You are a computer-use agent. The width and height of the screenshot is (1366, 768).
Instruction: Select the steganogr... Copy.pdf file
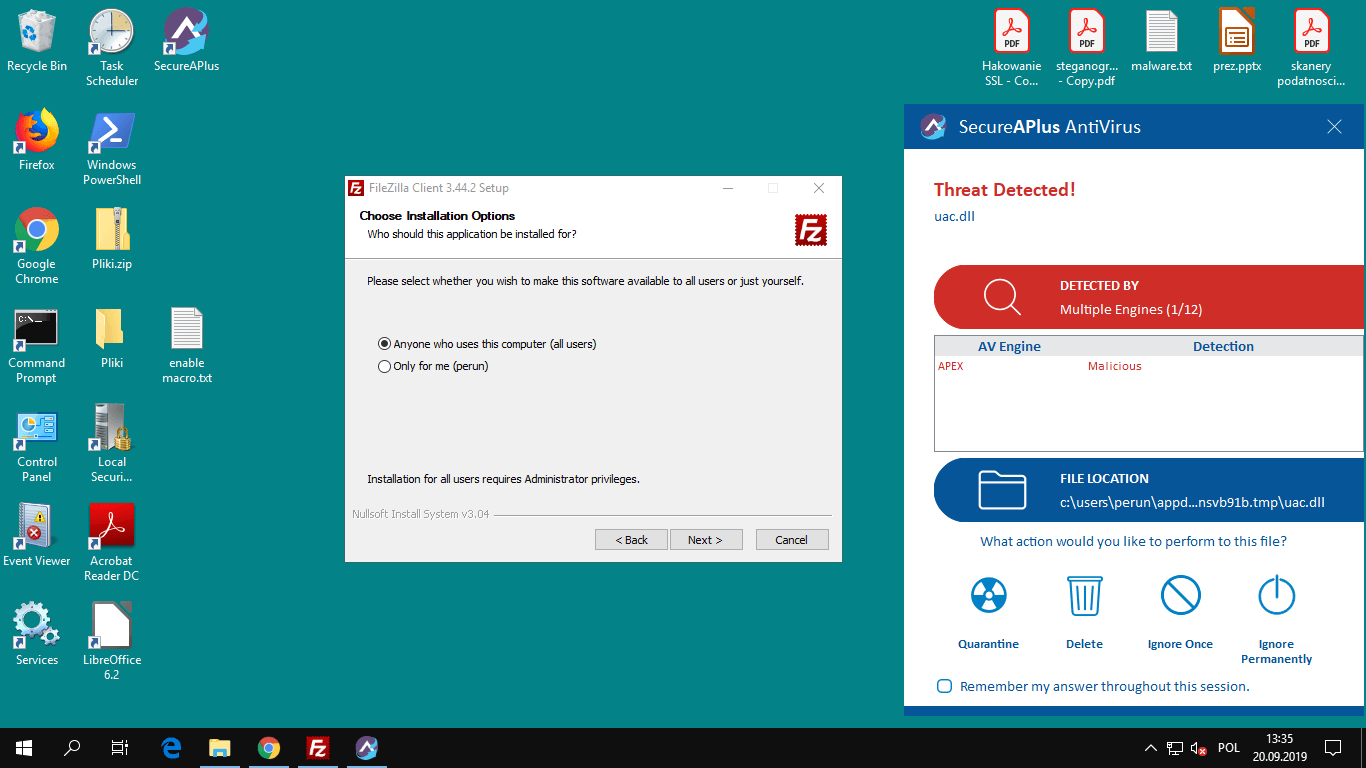click(x=1087, y=48)
